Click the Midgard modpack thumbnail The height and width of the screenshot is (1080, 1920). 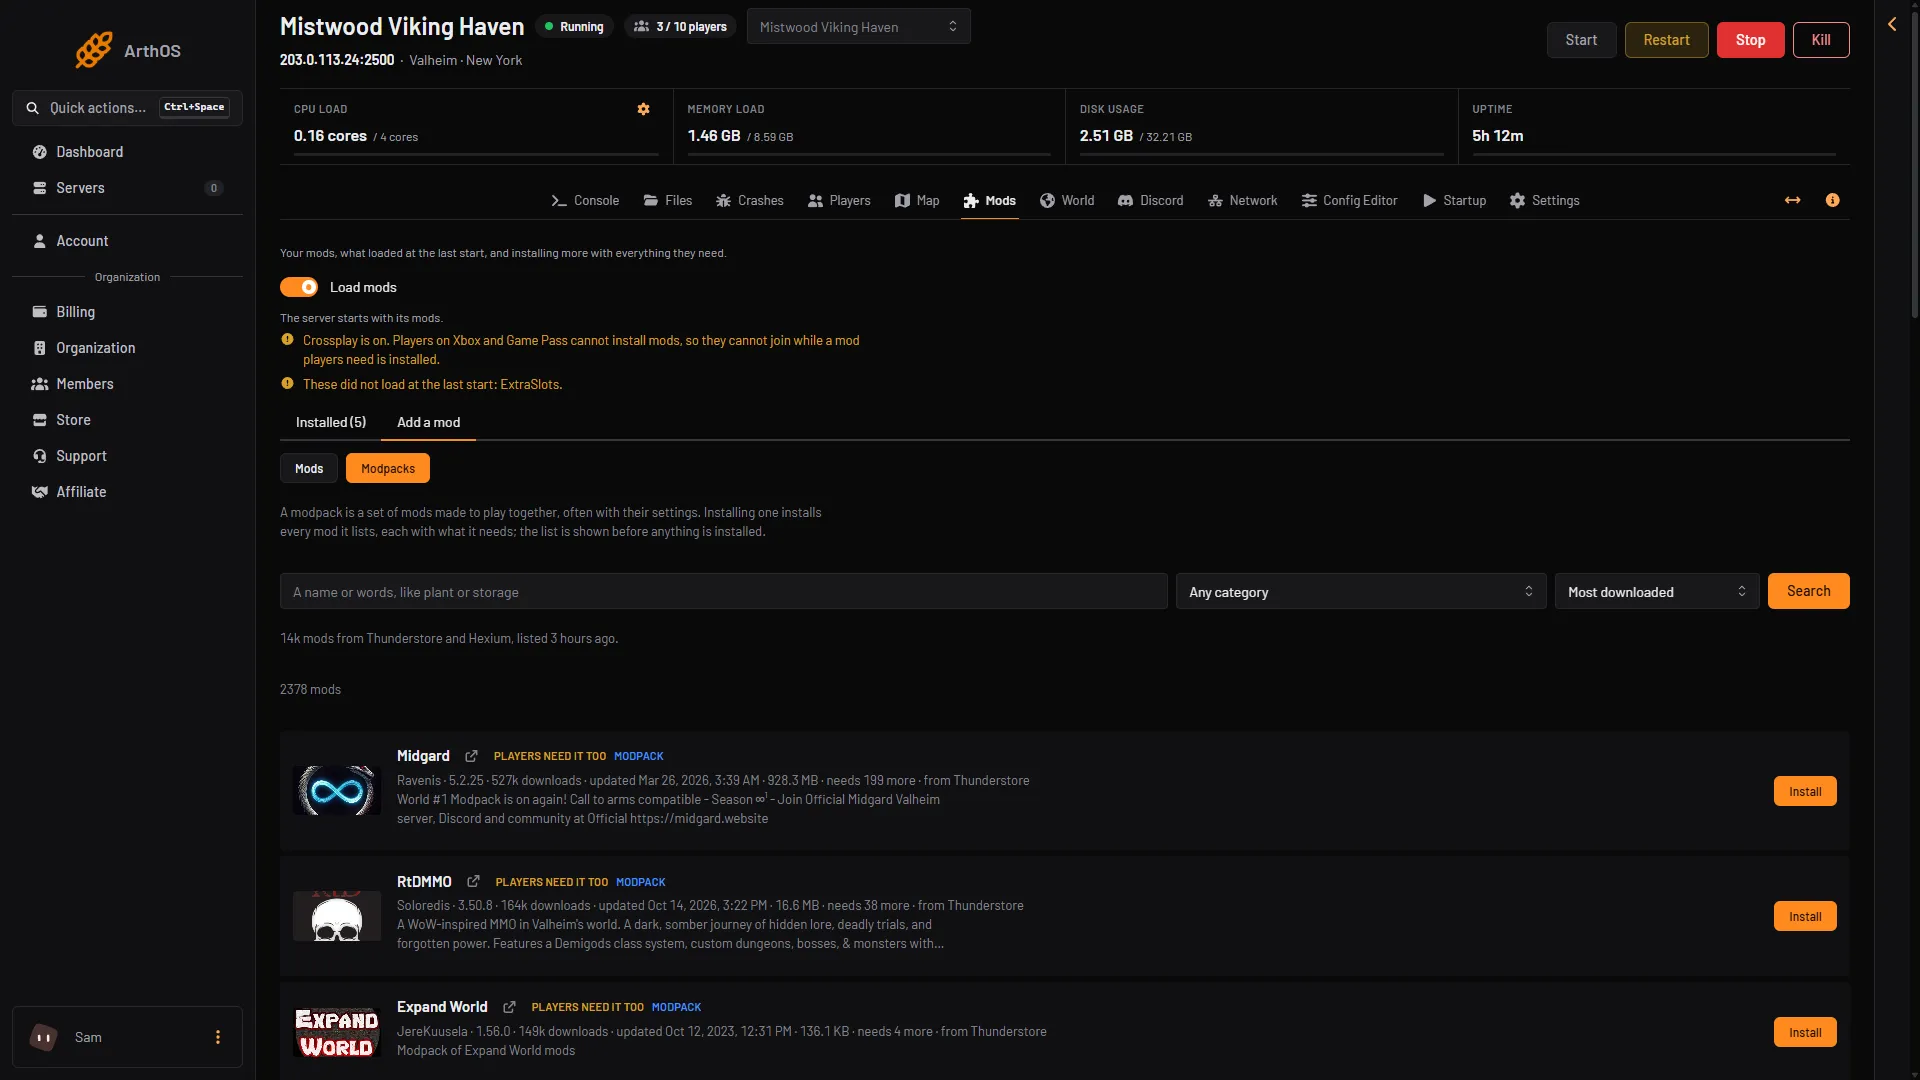[x=337, y=790]
